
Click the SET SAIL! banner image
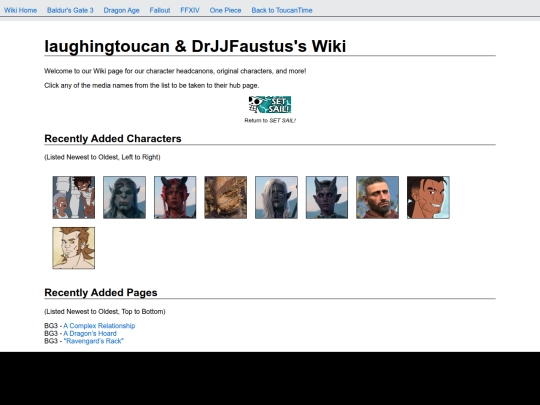(x=270, y=105)
